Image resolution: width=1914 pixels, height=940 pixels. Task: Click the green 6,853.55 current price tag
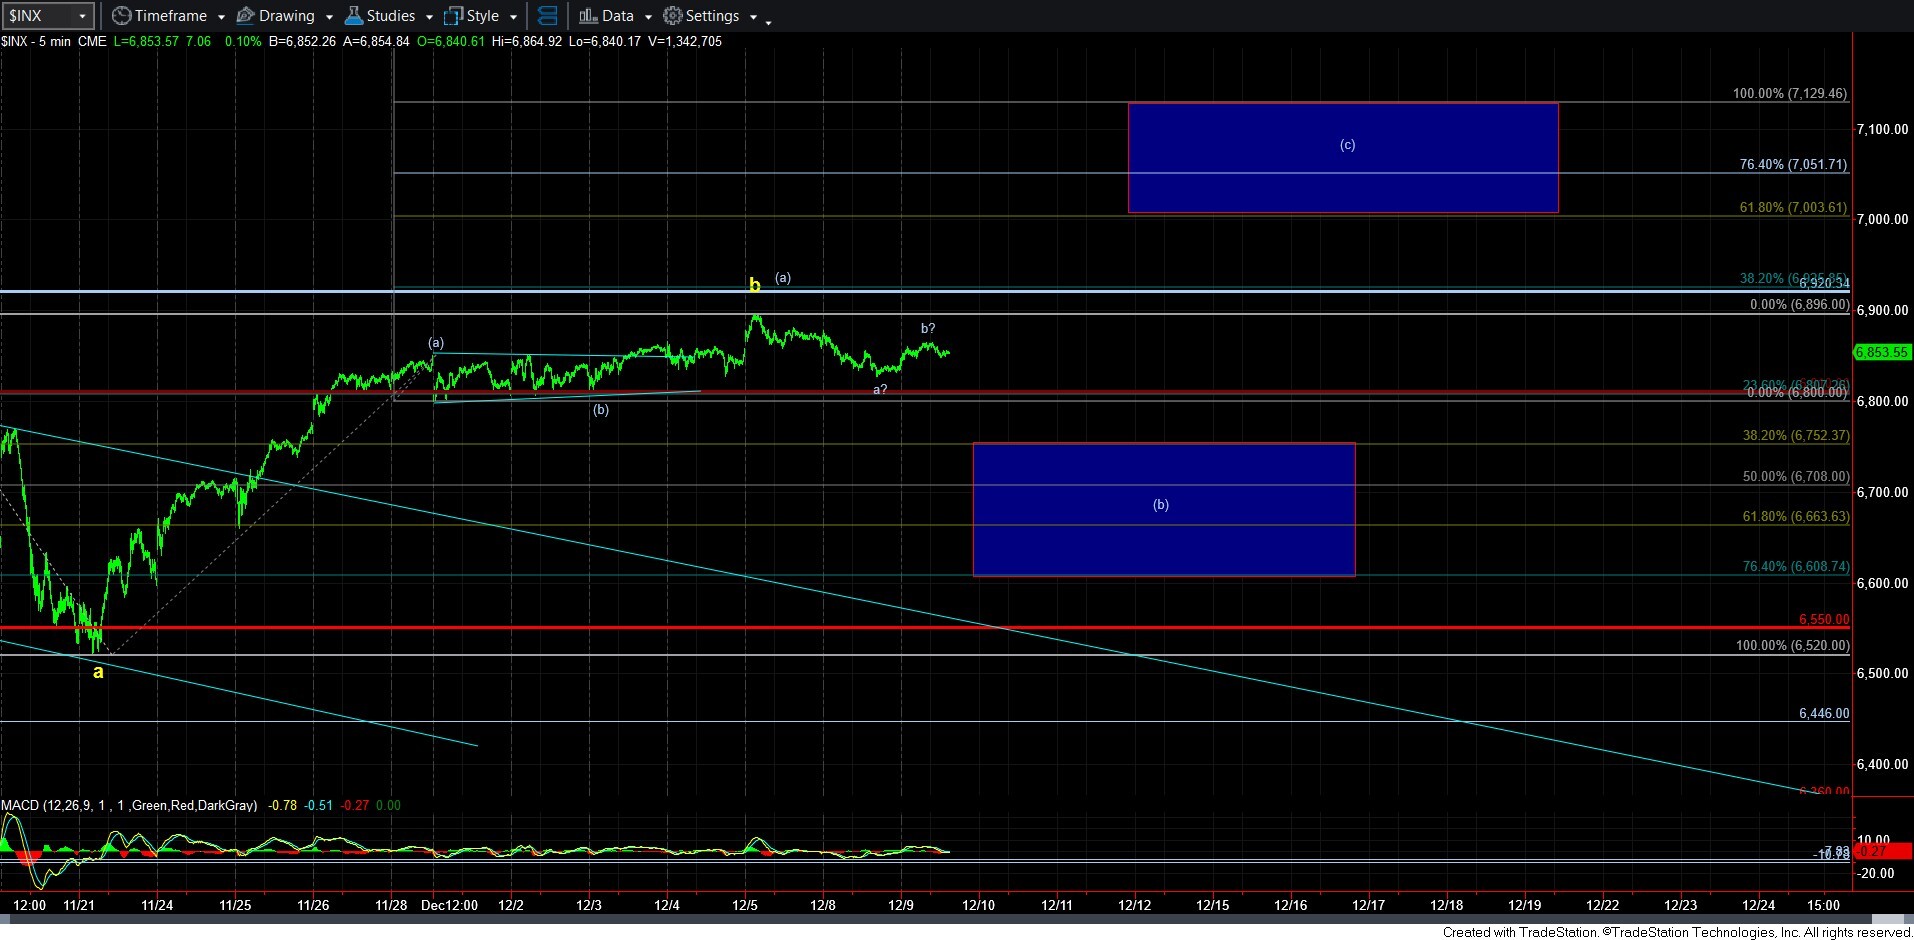tap(1882, 352)
